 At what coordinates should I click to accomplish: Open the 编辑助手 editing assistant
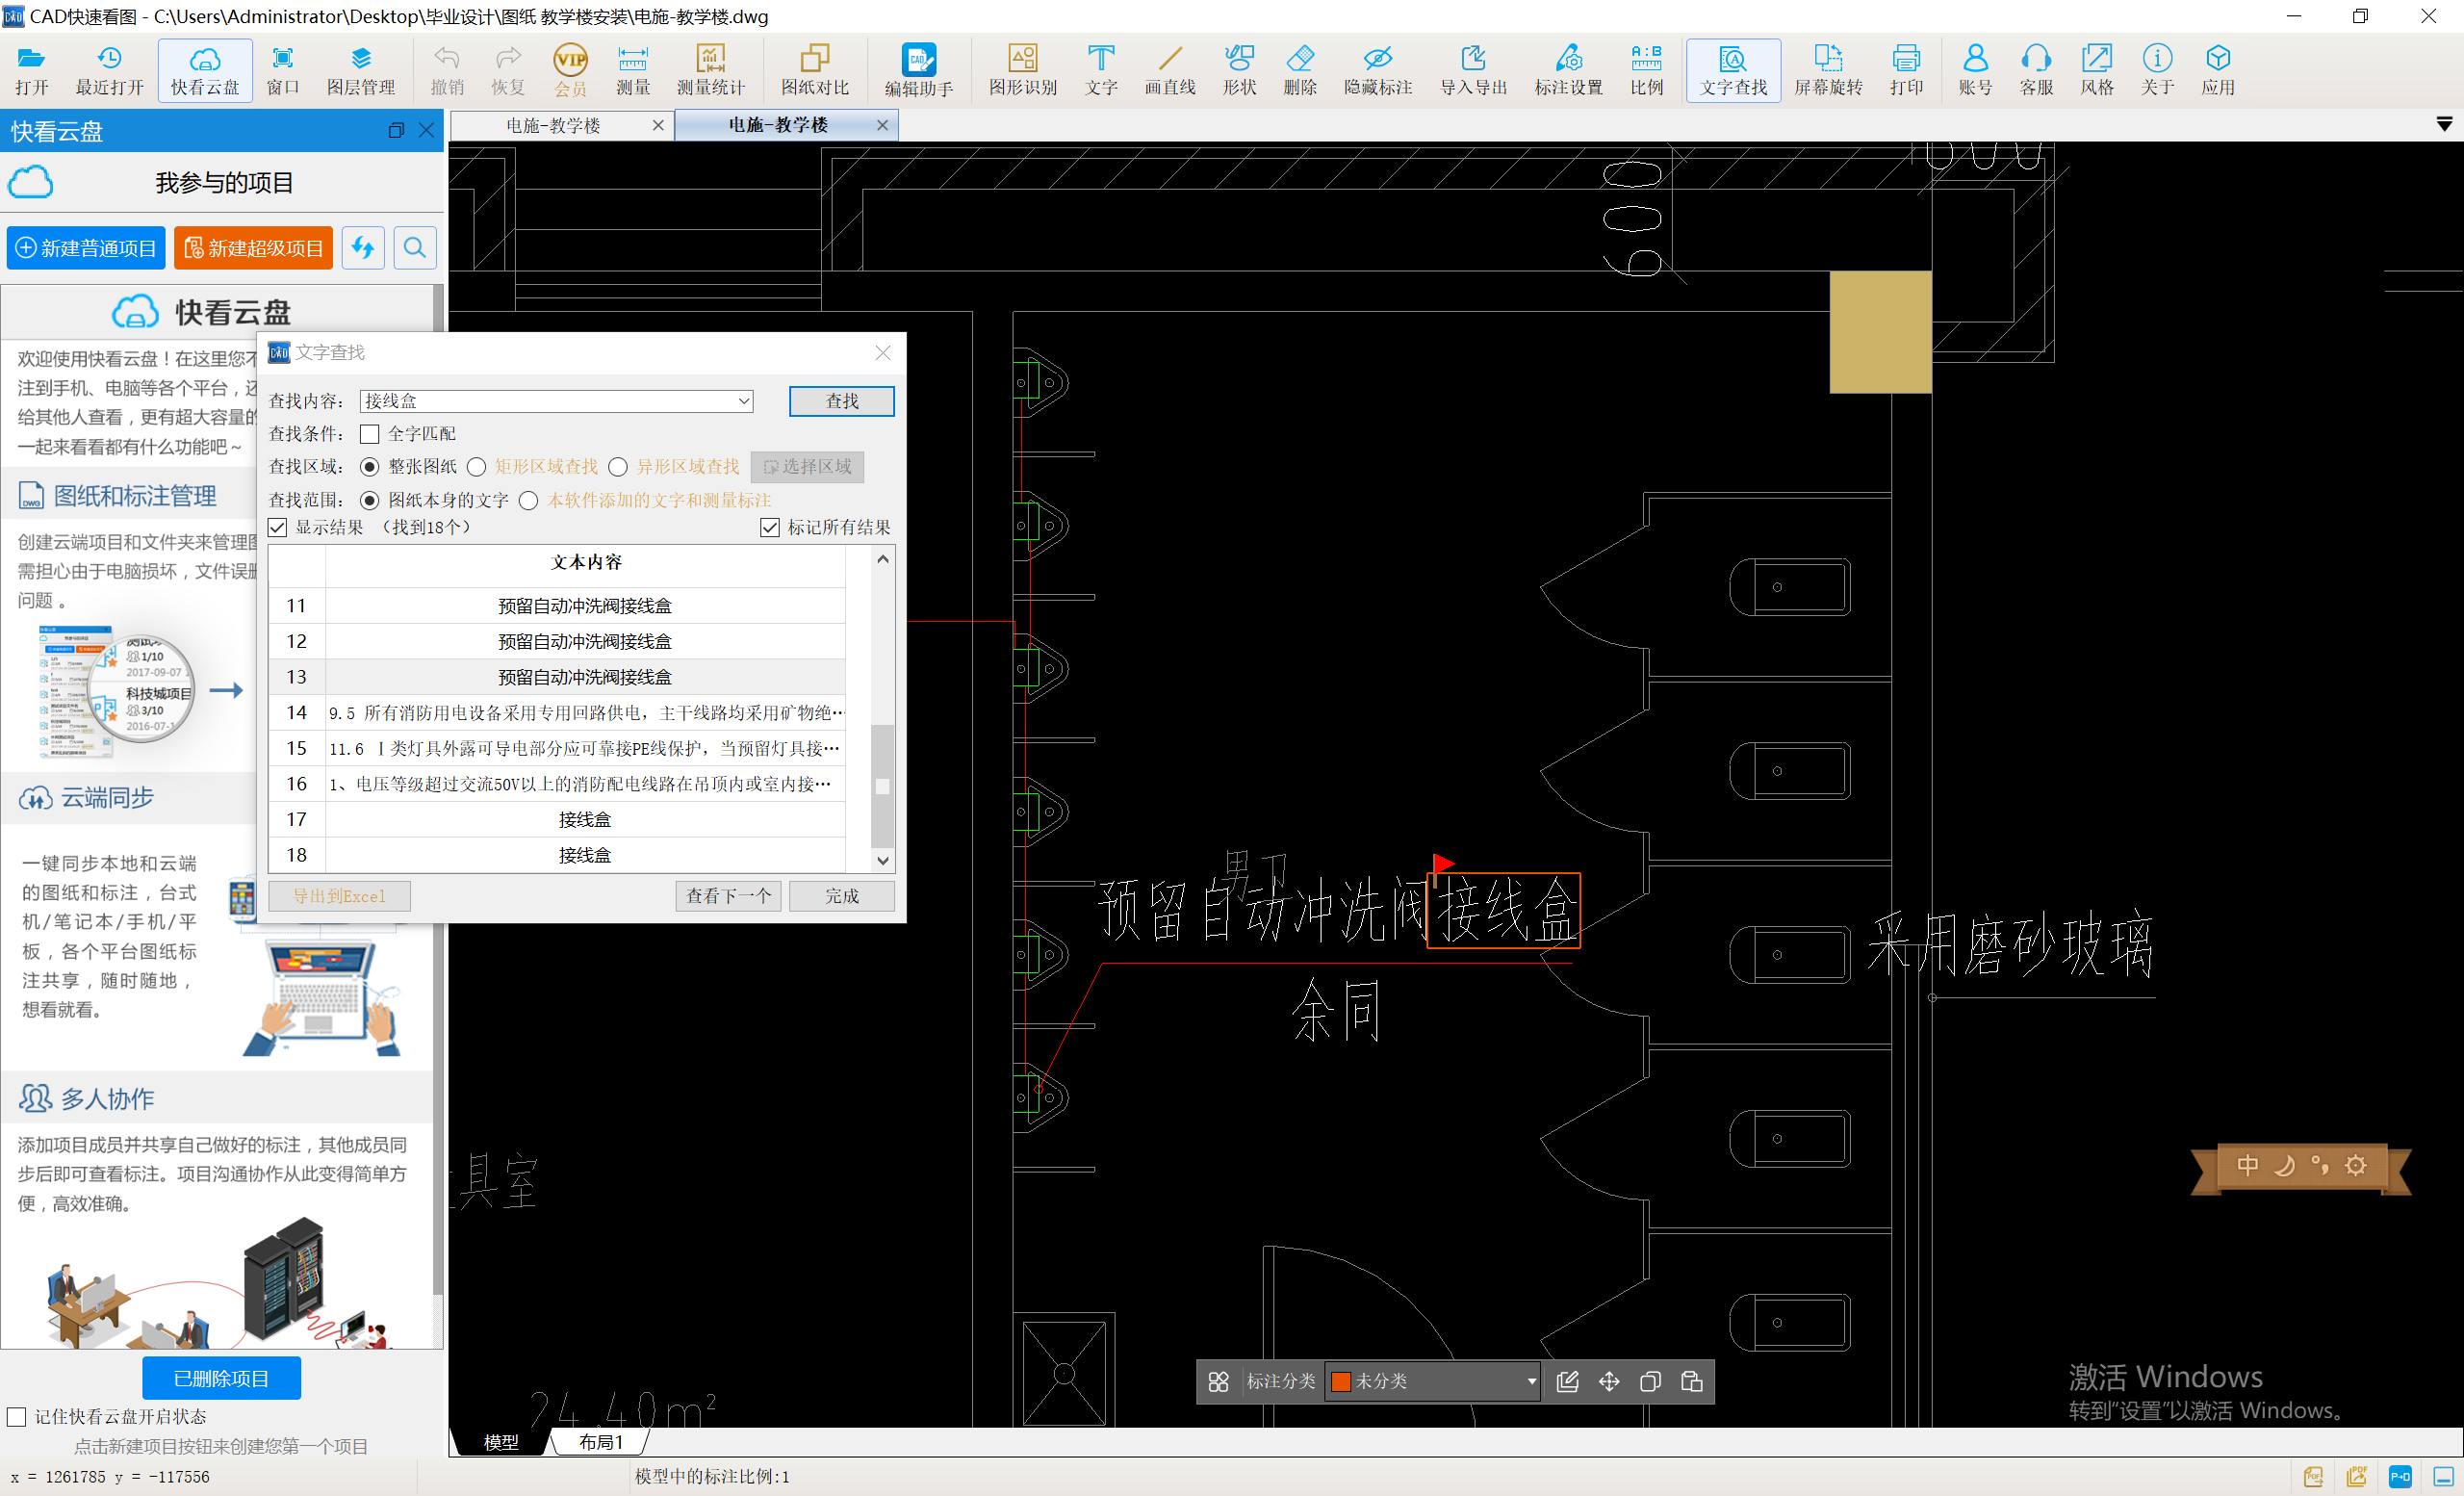[x=919, y=70]
